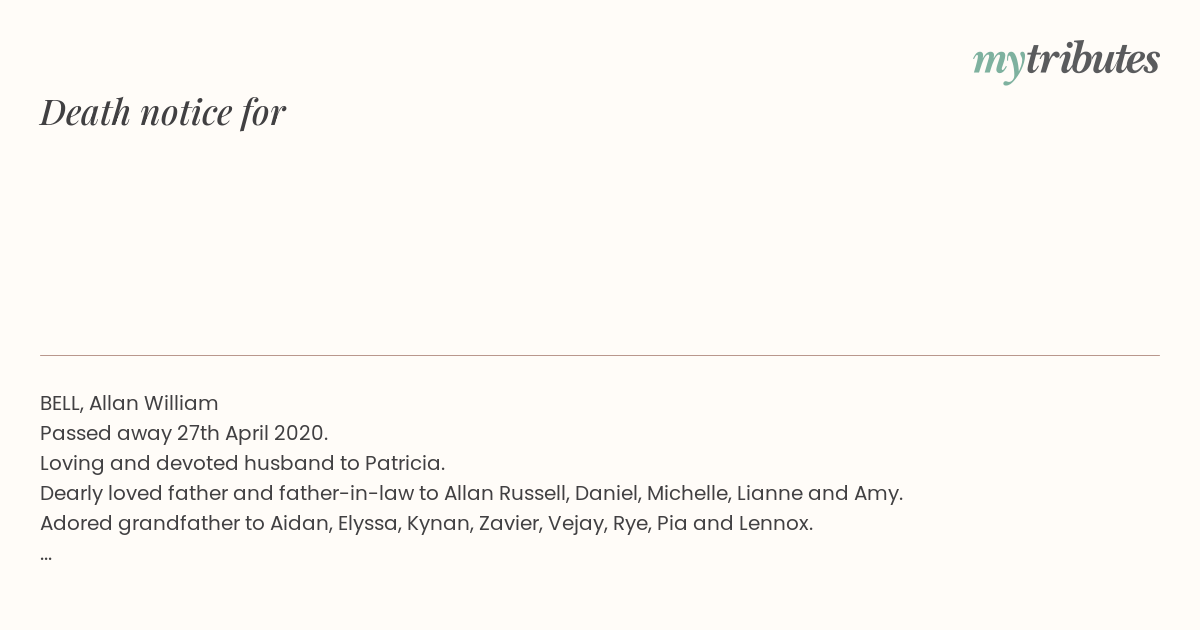This screenshot has width=1200, height=630.
Task: Click the horizontal divider line
Action: coord(600,355)
